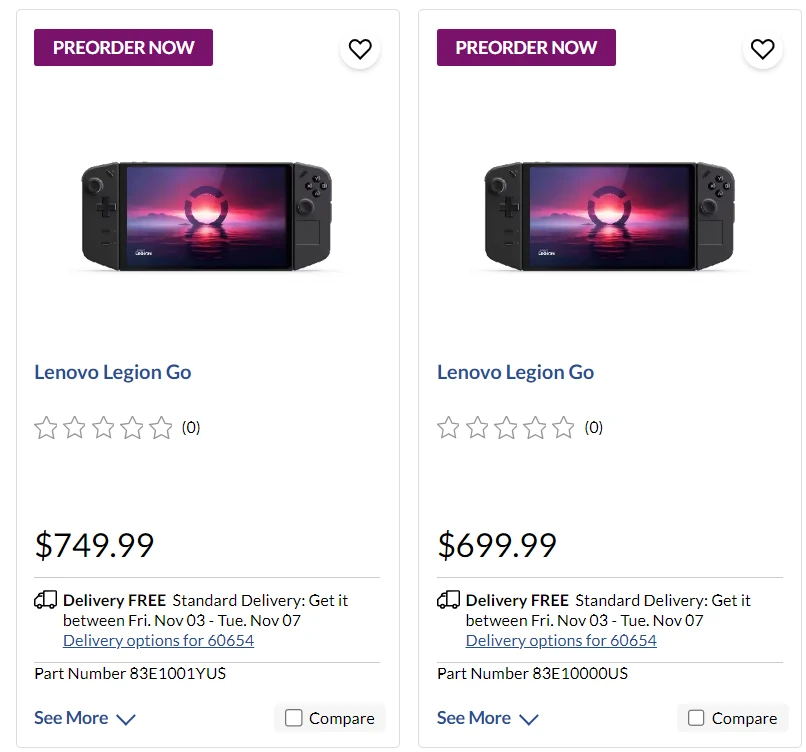This screenshot has width=806, height=752.
Task: Open Delivery options for 60654 on the left card
Action: coord(158,640)
